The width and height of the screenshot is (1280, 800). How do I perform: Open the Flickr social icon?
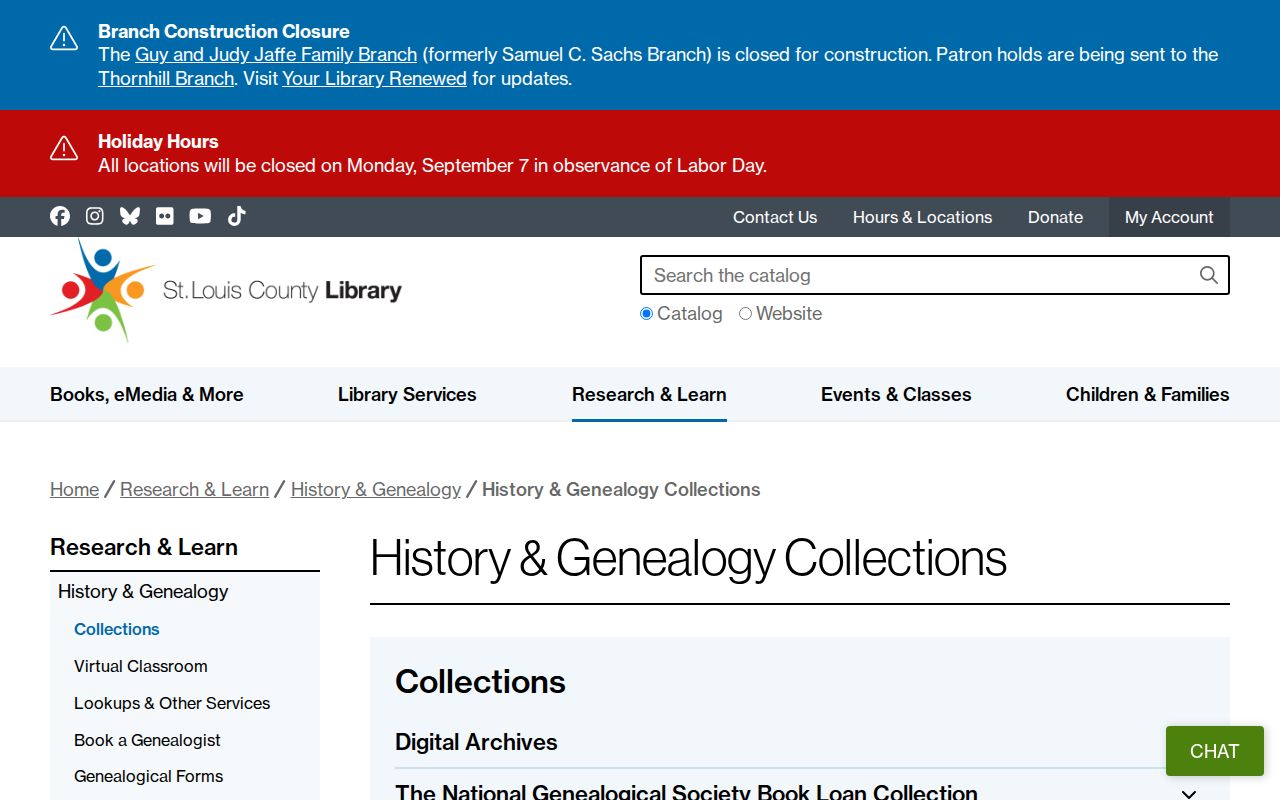pos(165,216)
